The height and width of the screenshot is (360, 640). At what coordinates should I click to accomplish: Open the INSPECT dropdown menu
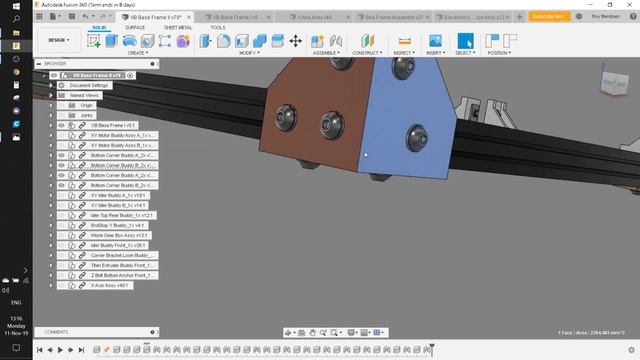click(404, 53)
